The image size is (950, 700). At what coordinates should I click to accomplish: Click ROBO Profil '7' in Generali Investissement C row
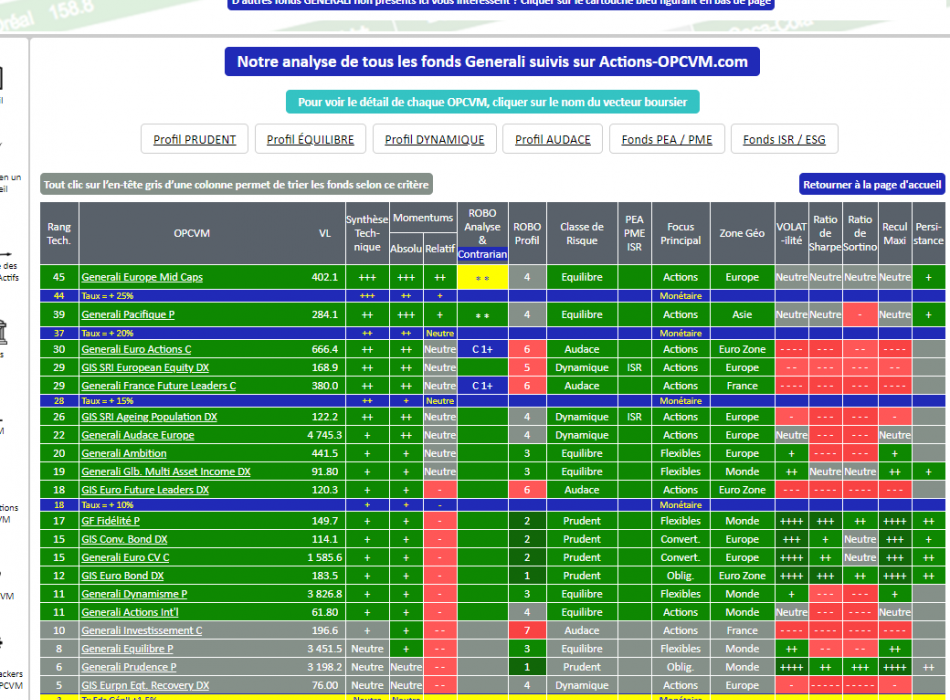[x=527, y=630]
